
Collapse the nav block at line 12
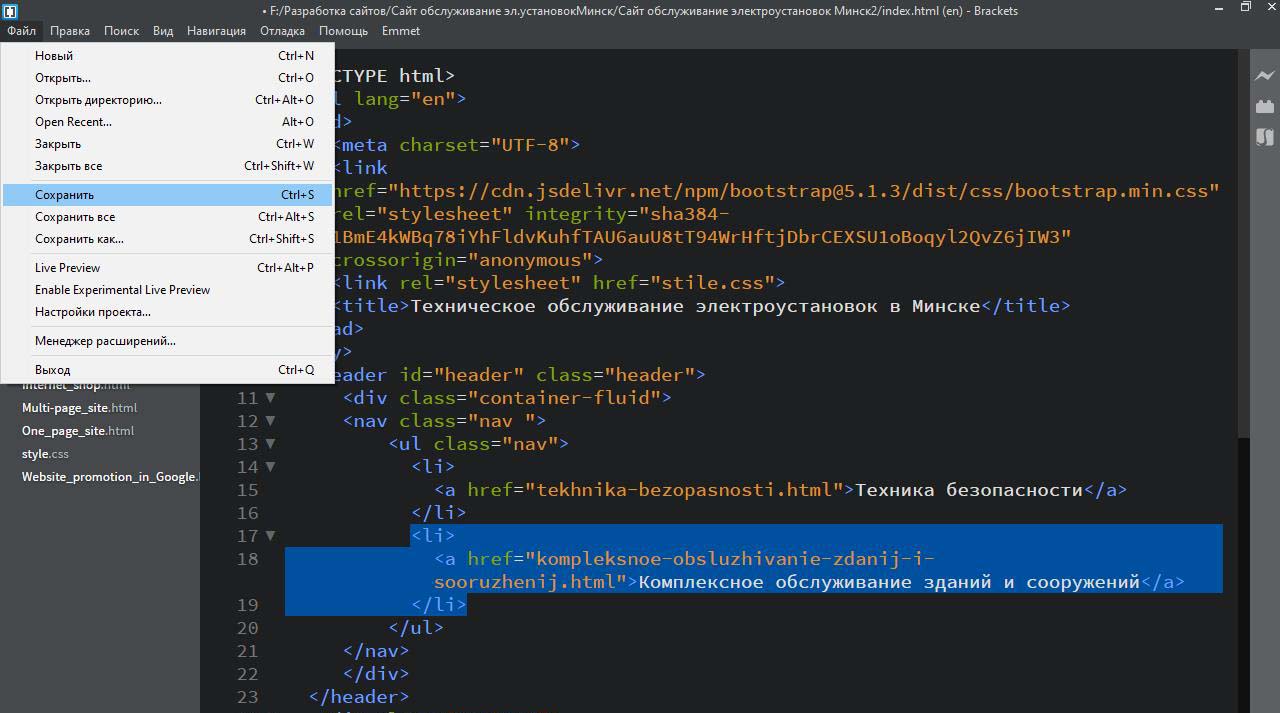[x=270, y=421]
